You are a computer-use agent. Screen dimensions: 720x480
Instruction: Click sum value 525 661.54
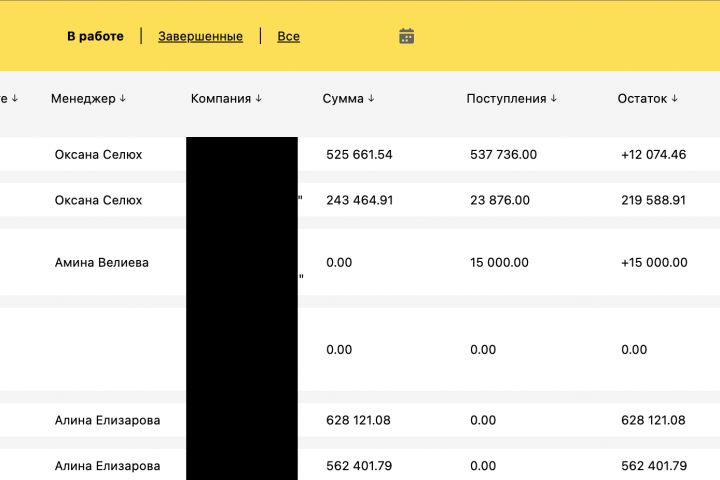tap(359, 155)
